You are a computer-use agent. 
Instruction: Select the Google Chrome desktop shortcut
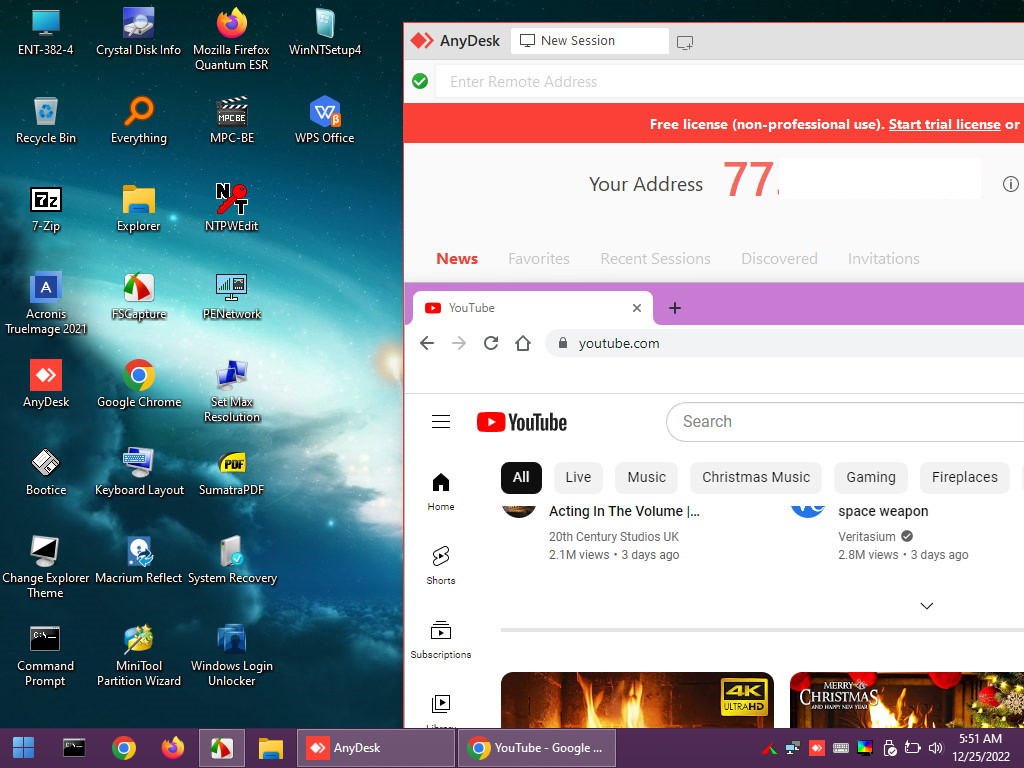tap(138, 384)
